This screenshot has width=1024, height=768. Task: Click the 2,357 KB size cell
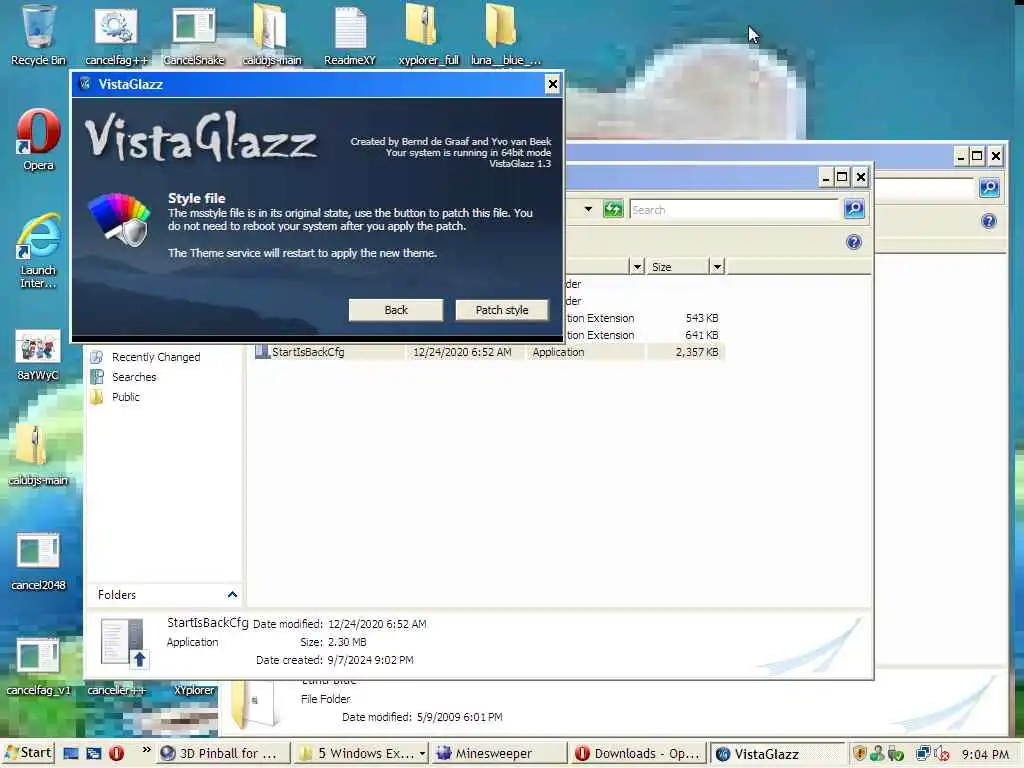(697, 352)
